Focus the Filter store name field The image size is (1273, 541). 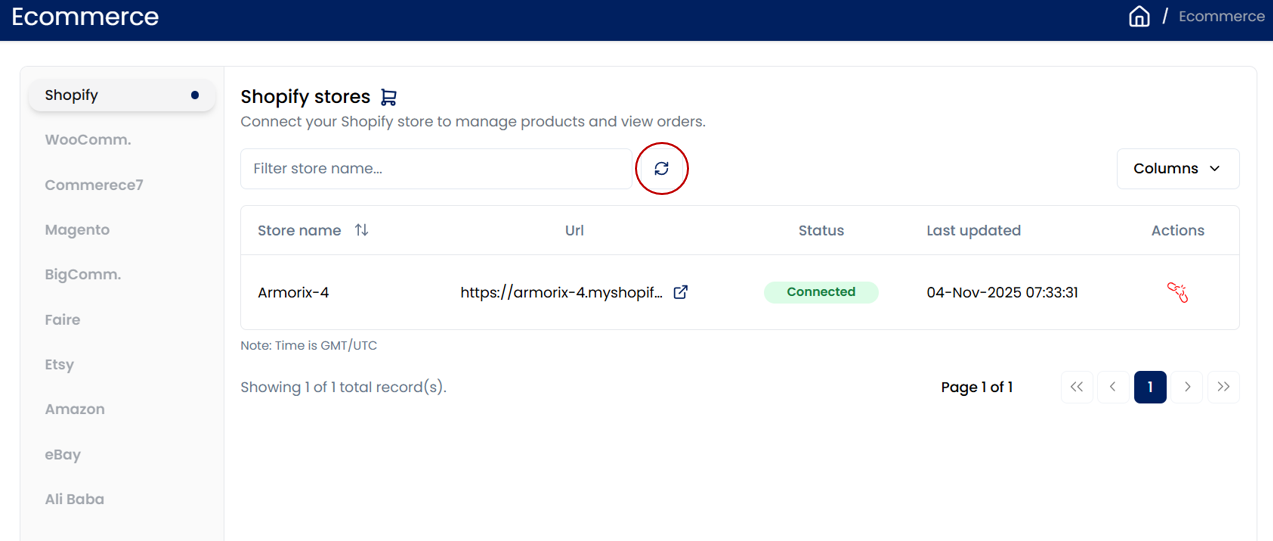click(436, 169)
